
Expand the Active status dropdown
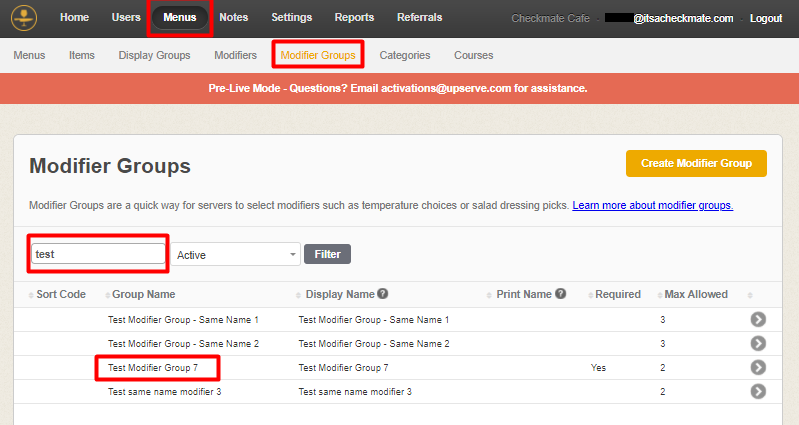(236, 255)
